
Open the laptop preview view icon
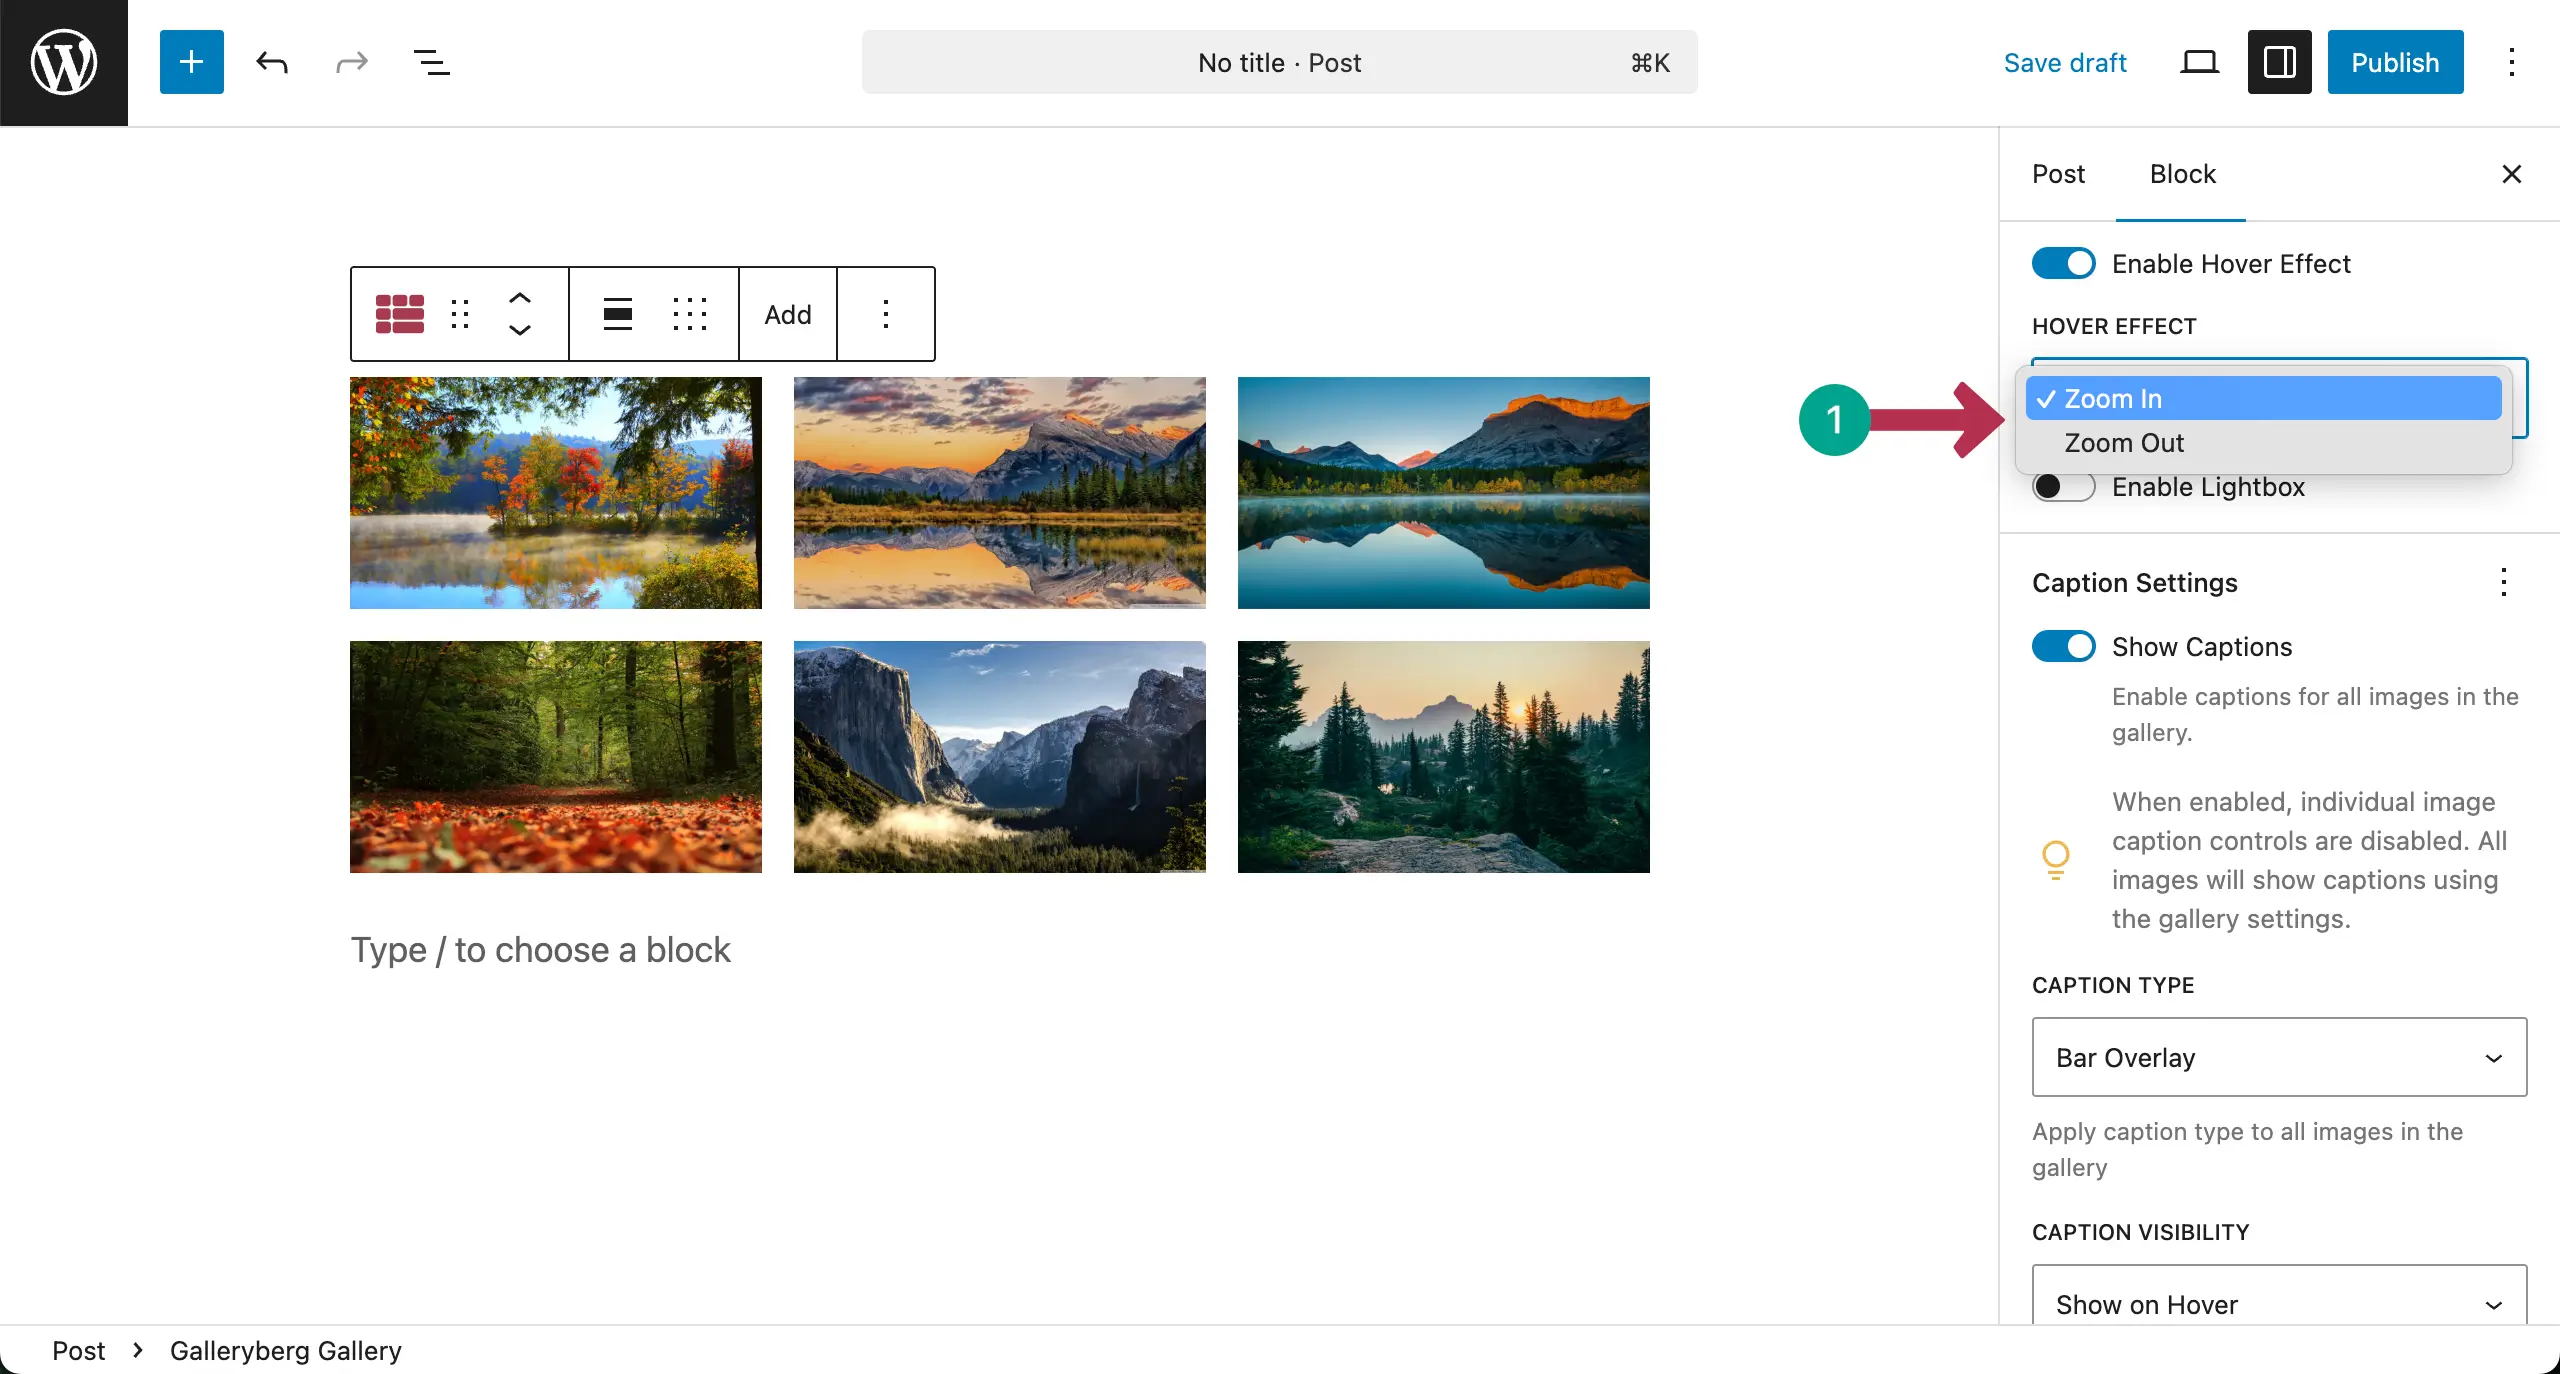(x=2199, y=62)
